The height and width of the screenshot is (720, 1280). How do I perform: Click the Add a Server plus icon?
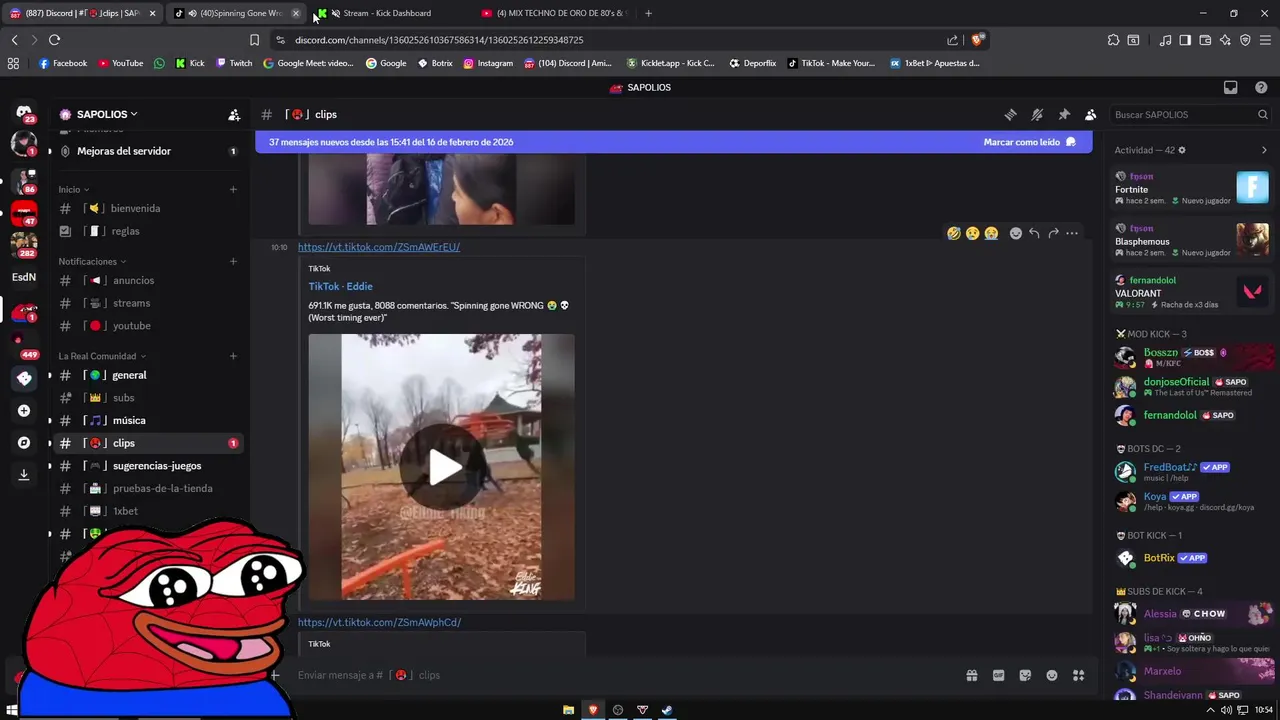24,410
